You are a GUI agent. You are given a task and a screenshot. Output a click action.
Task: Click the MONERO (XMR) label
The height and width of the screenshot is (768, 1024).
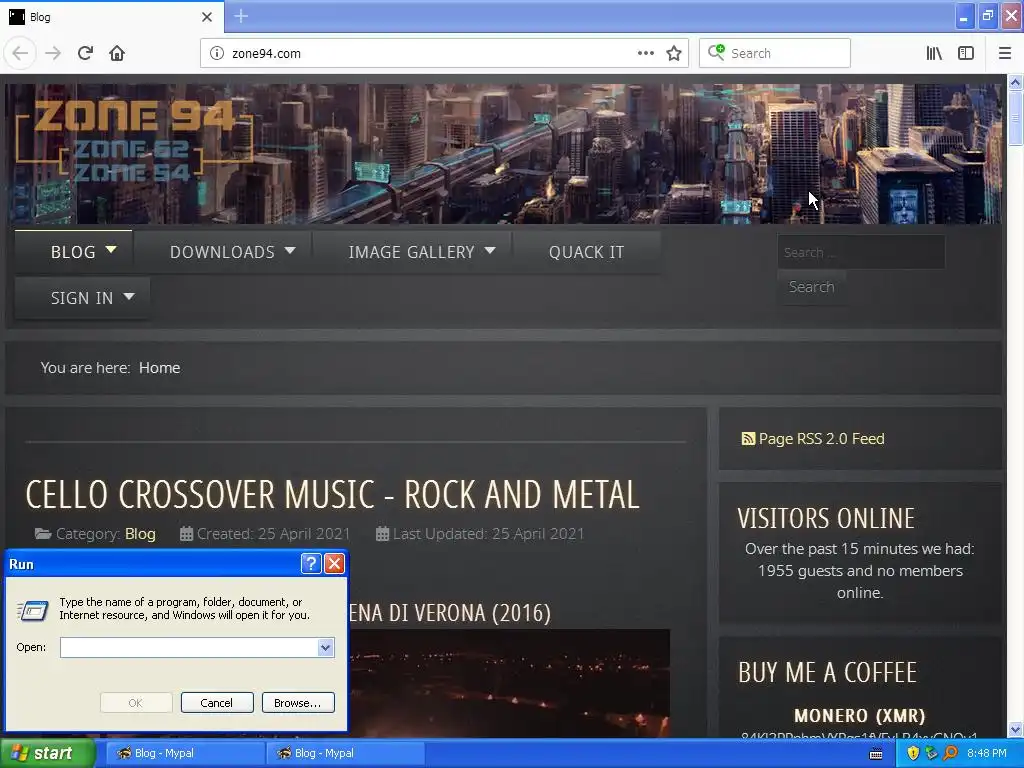859,716
